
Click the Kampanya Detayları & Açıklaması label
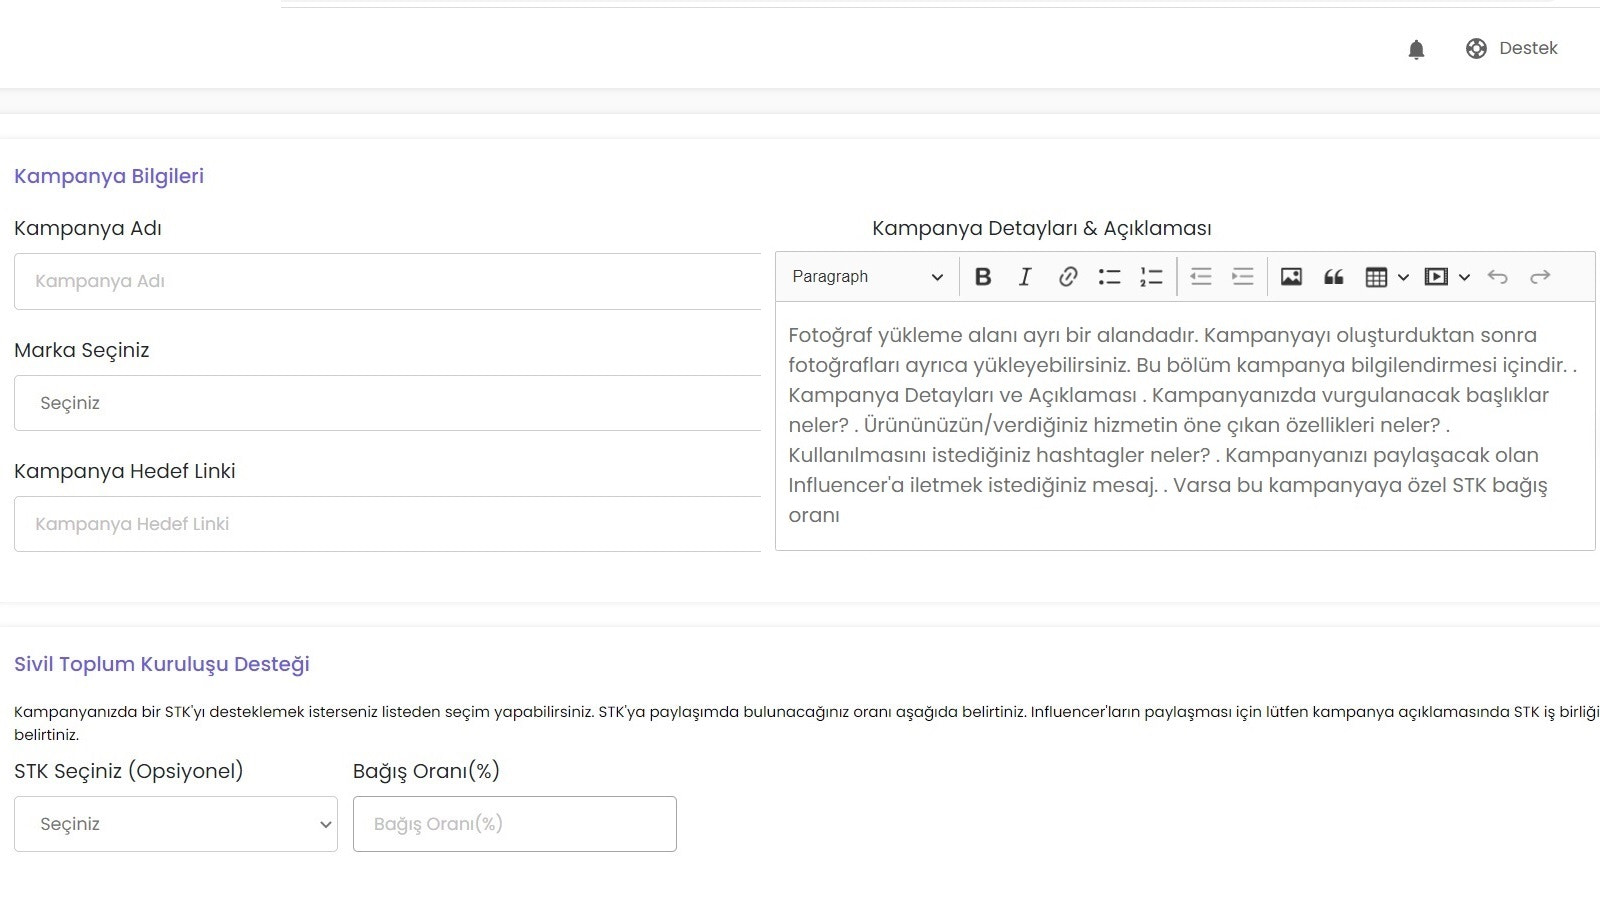(x=1042, y=228)
